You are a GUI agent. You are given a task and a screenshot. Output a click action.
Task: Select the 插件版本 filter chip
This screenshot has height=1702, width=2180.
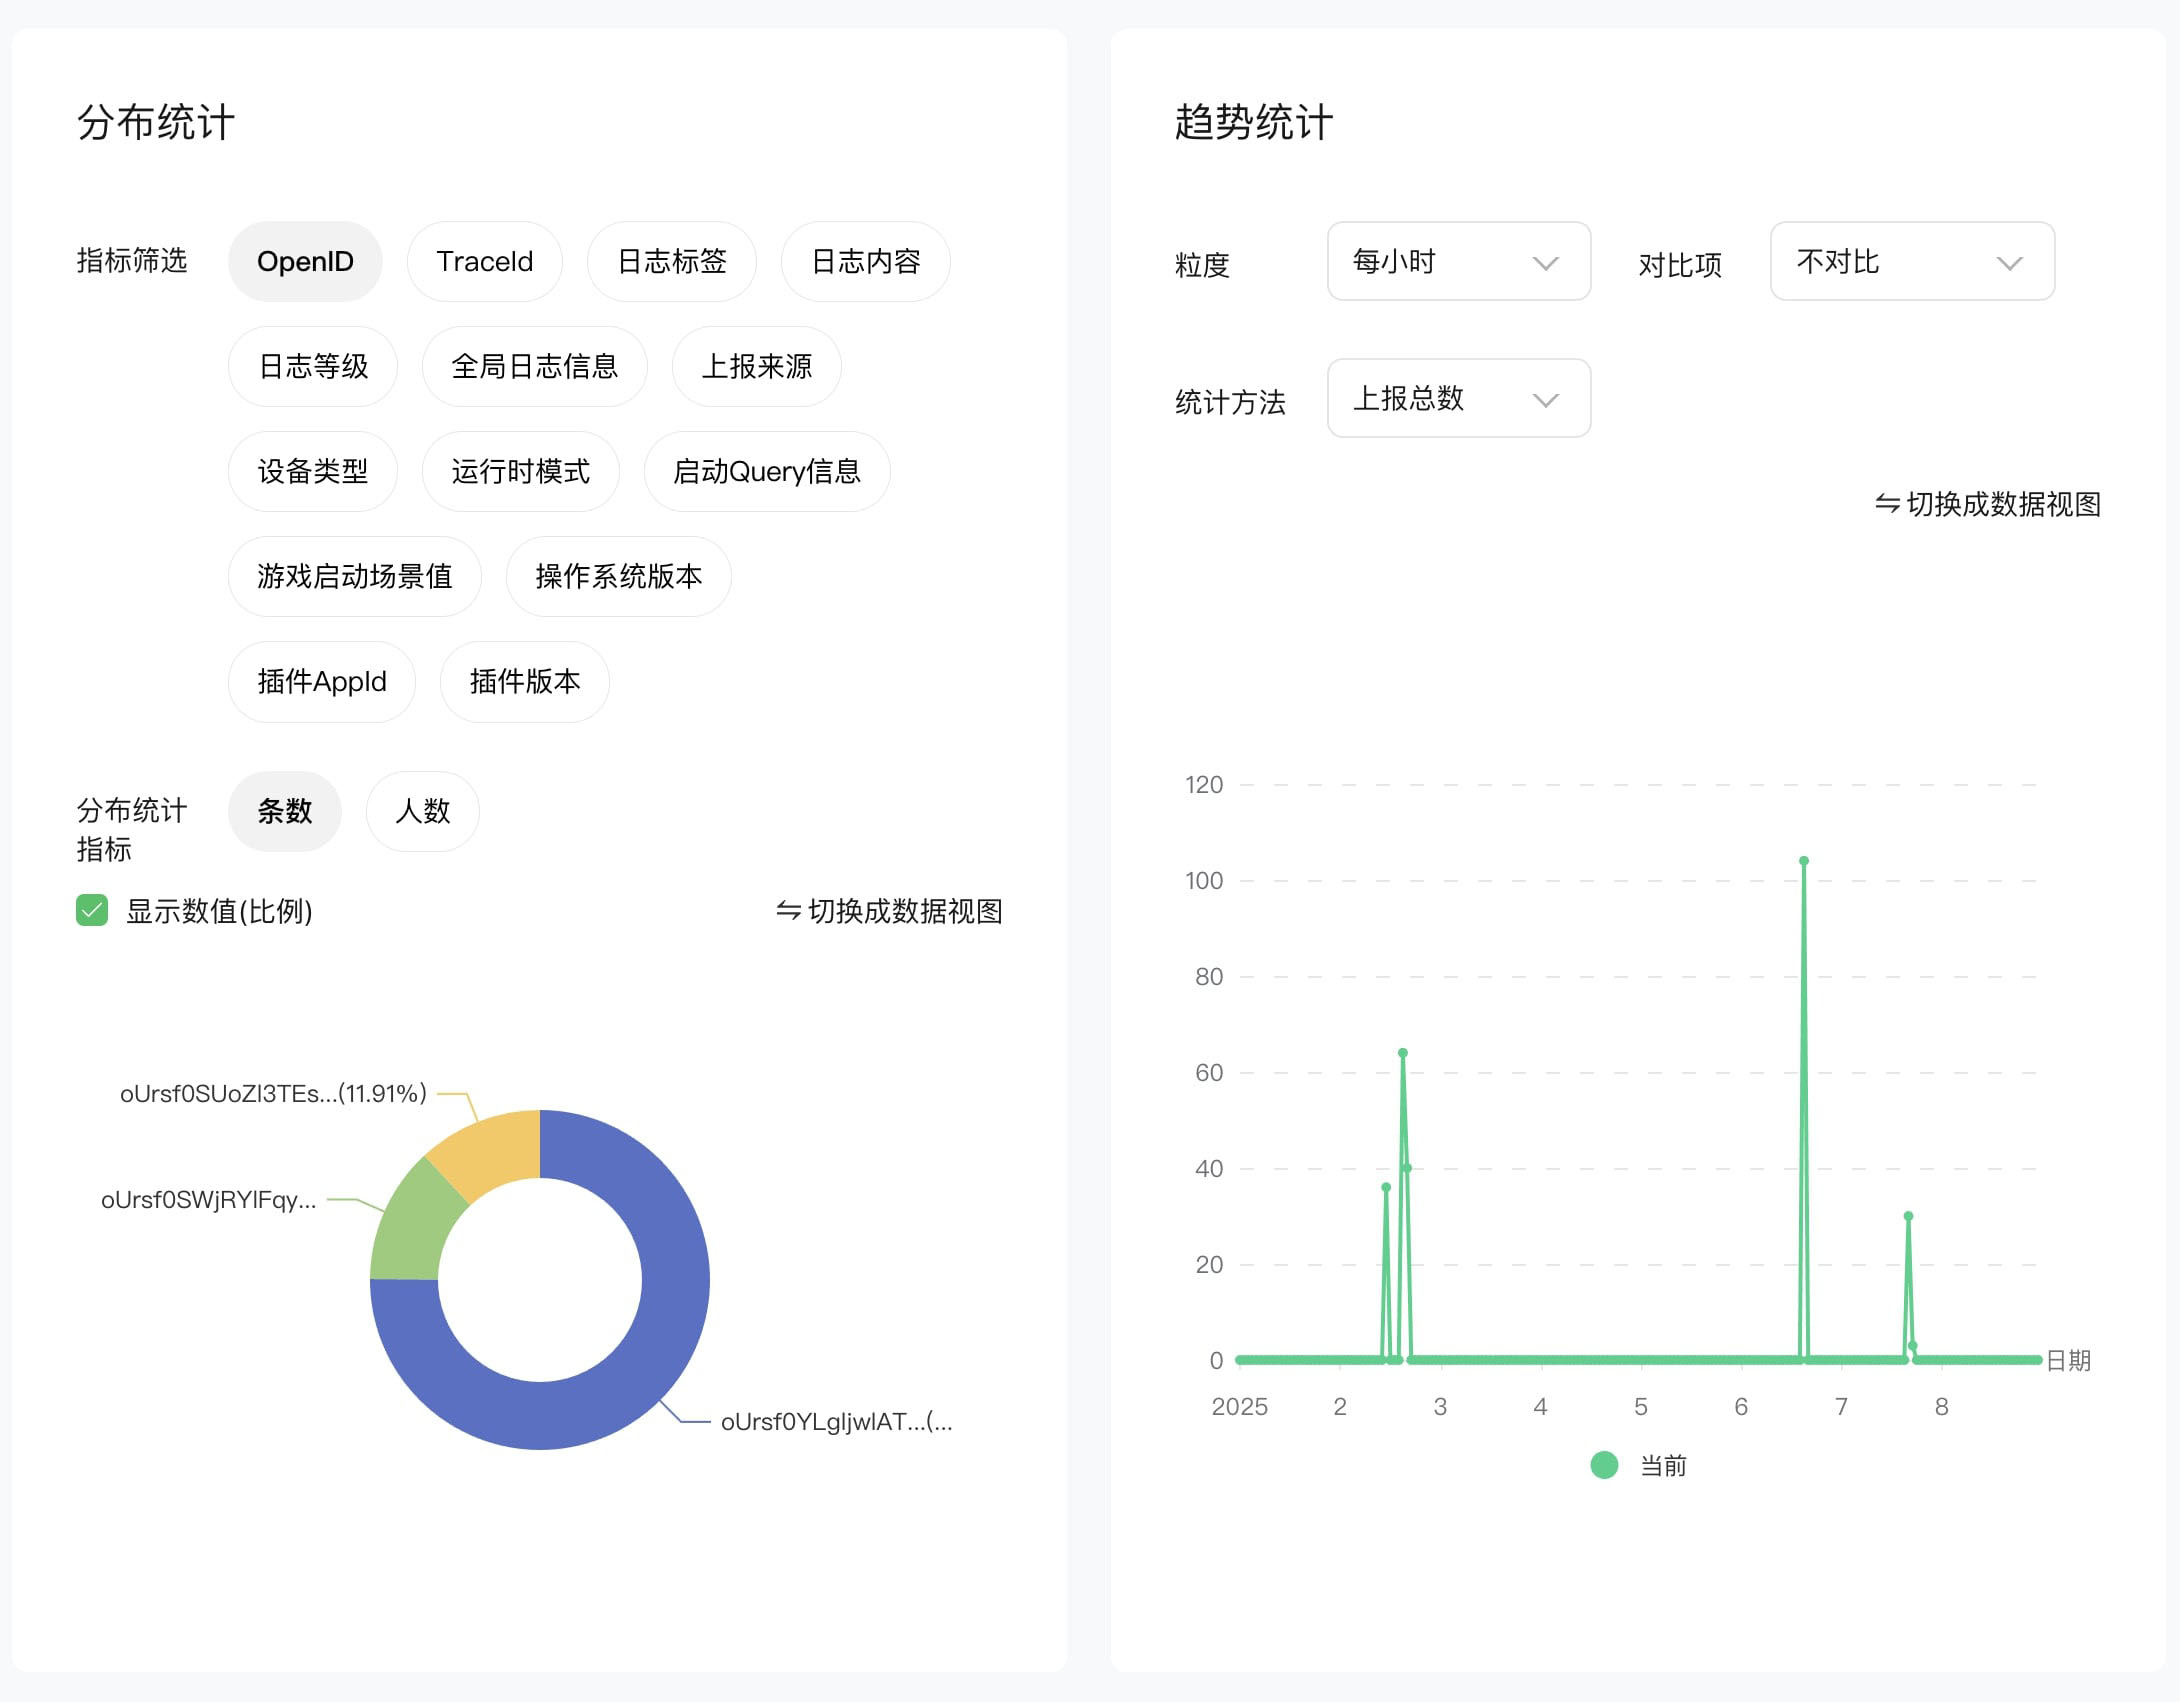(x=525, y=682)
